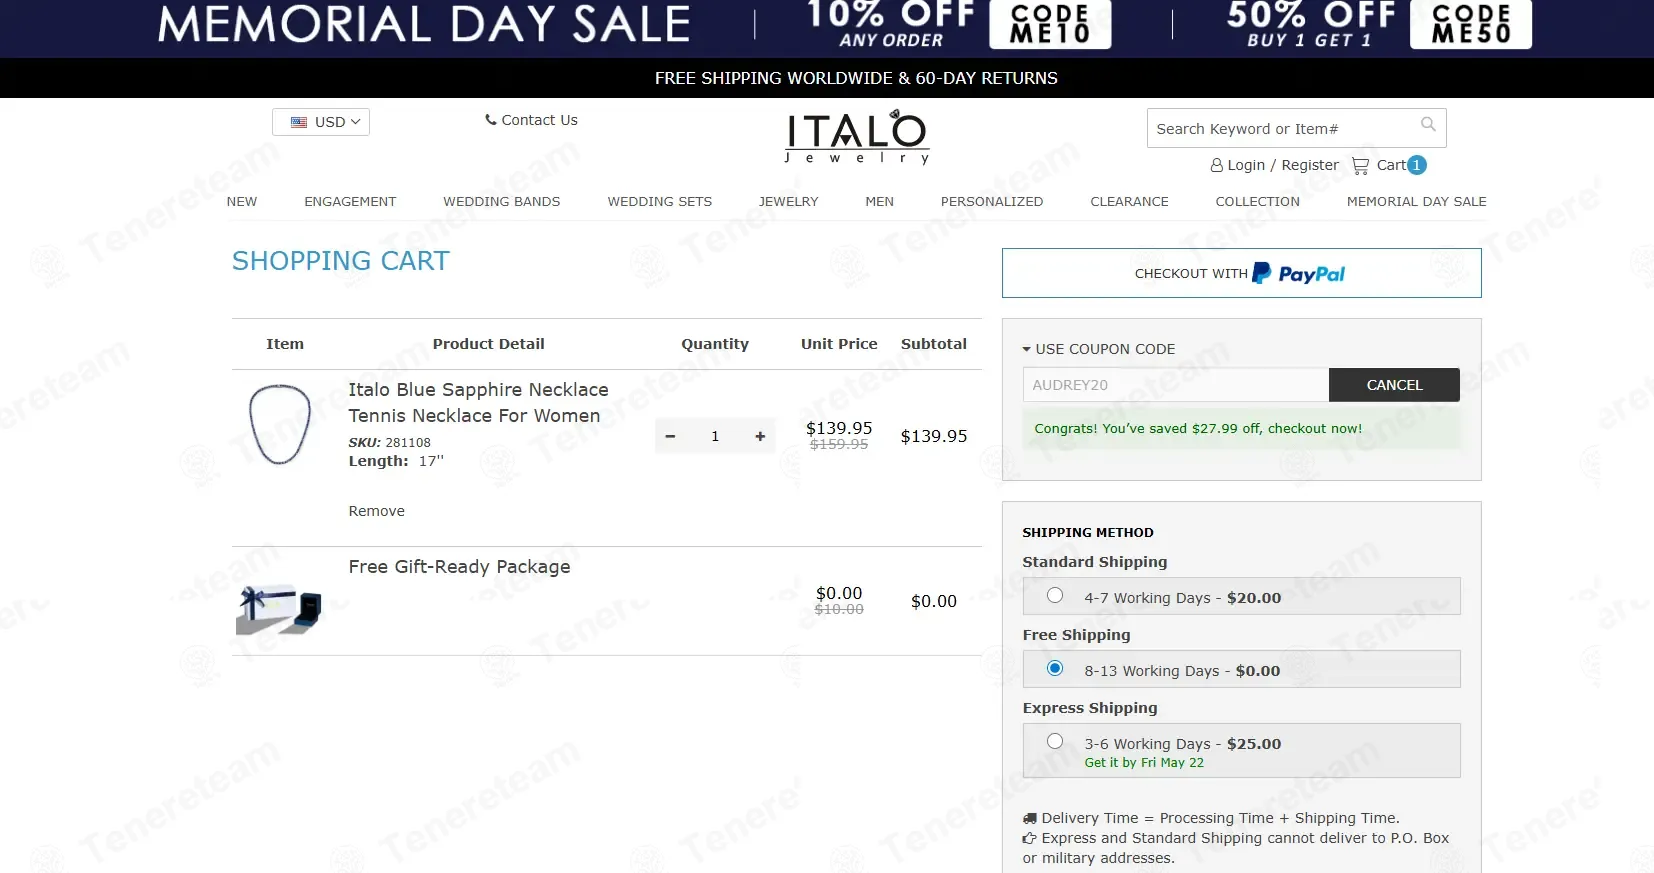
Task: Collapse the Use Coupon Code section
Action: click(1098, 349)
